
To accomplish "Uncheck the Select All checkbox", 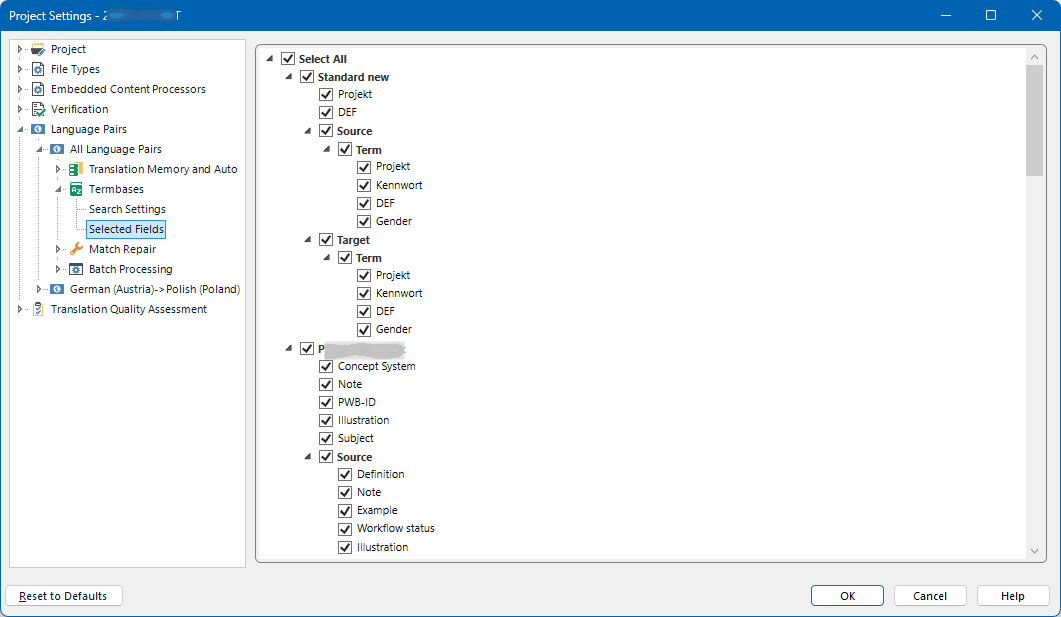I will [288, 58].
